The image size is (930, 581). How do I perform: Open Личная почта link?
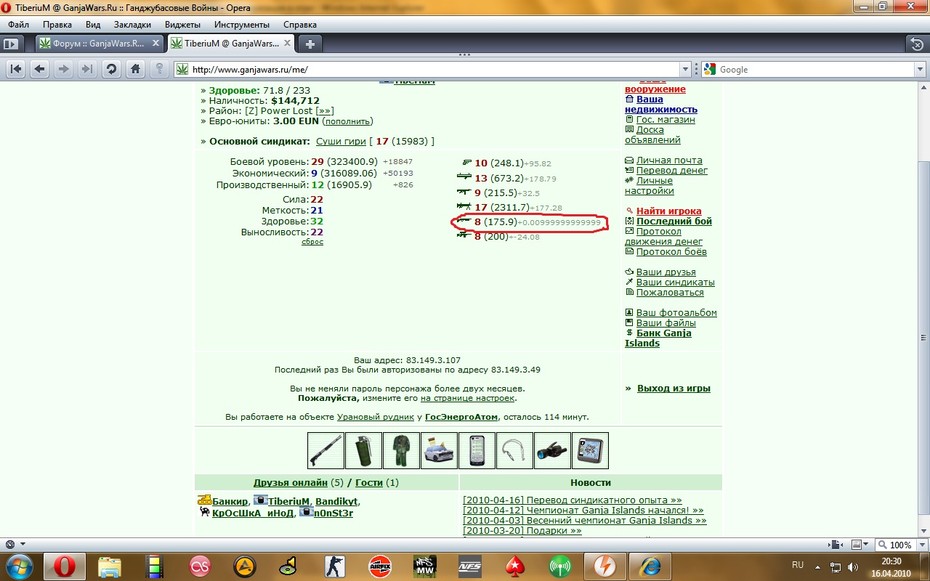(669, 160)
